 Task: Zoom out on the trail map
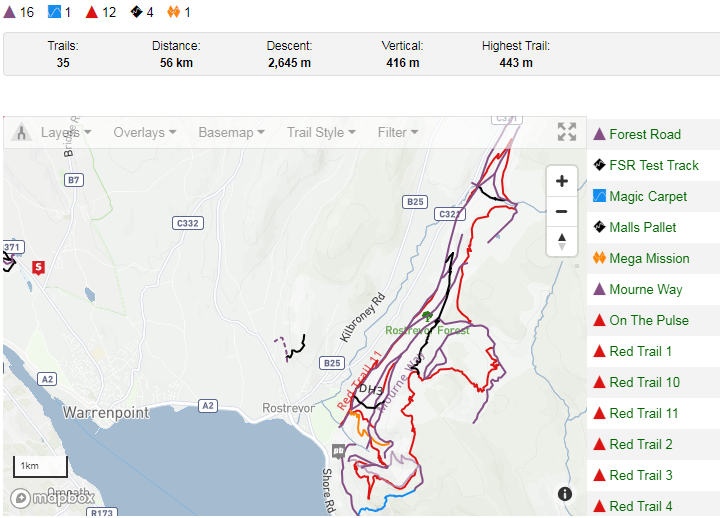click(x=562, y=211)
